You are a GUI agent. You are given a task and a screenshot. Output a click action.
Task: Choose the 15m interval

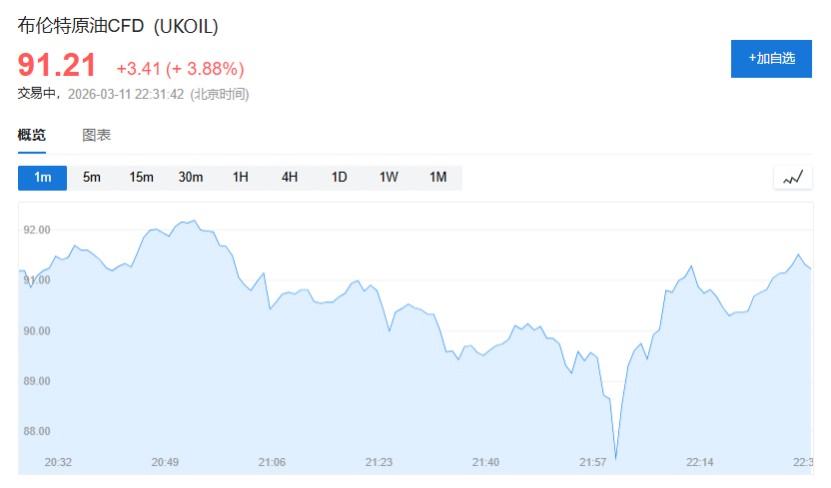tap(141, 178)
